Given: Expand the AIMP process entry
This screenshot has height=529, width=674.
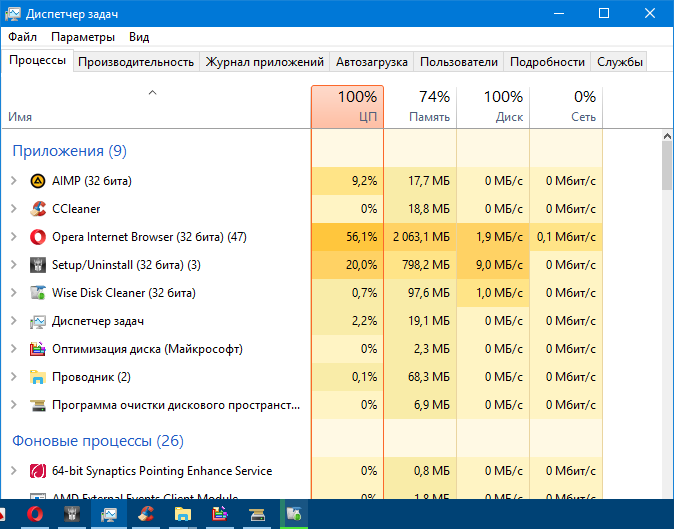Looking at the screenshot, I should [x=13, y=181].
